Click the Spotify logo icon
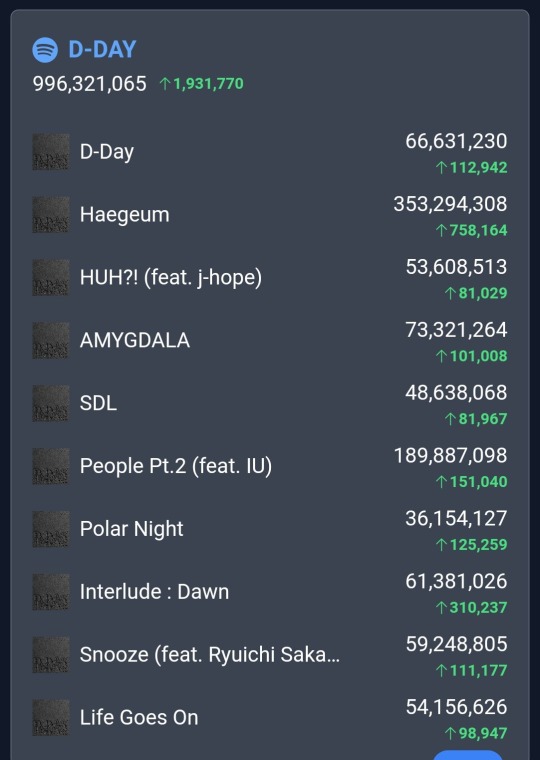540x760 pixels. (x=45, y=50)
